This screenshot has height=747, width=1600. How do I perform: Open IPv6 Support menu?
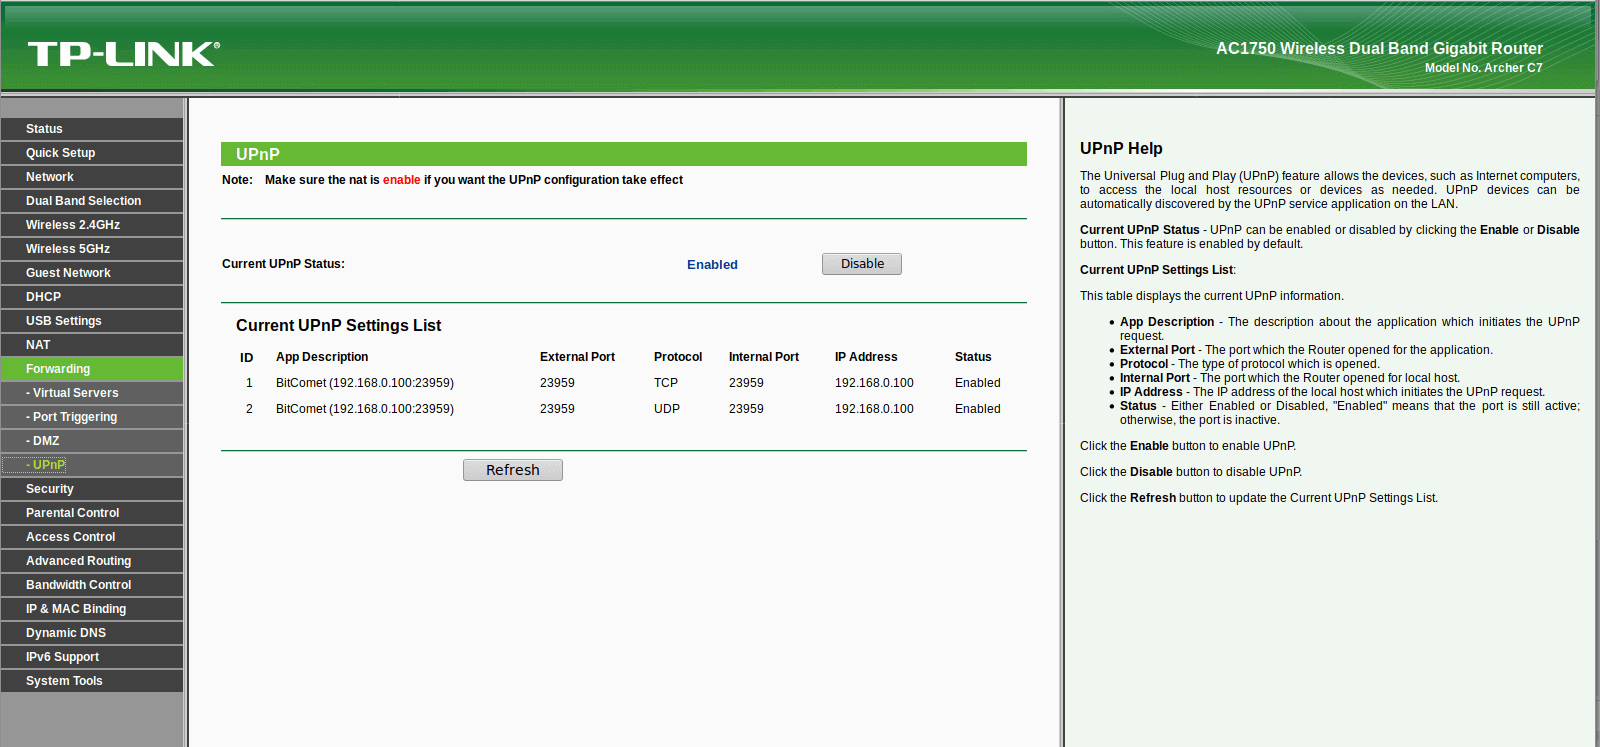(92, 657)
